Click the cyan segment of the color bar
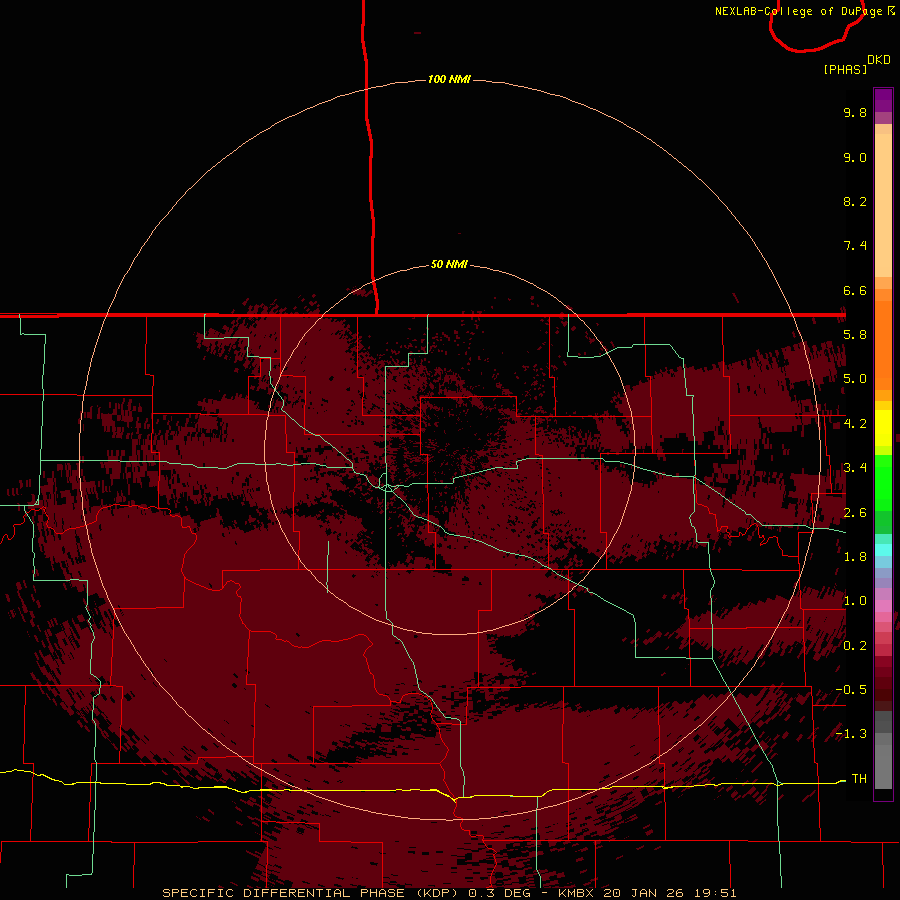 click(x=883, y=550)
